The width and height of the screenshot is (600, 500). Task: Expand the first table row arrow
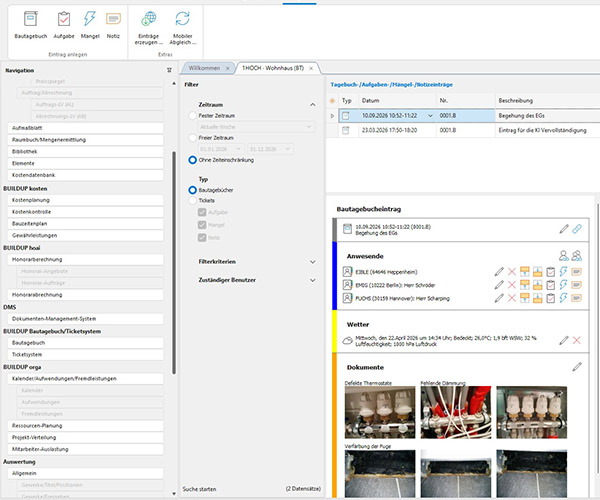332,116
